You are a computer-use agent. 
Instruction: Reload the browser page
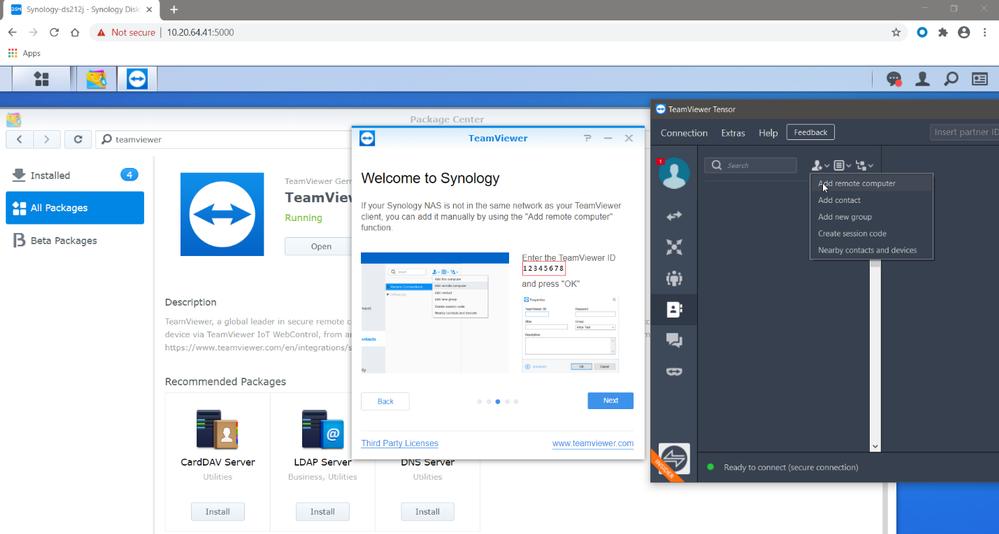tap(54, 32)
